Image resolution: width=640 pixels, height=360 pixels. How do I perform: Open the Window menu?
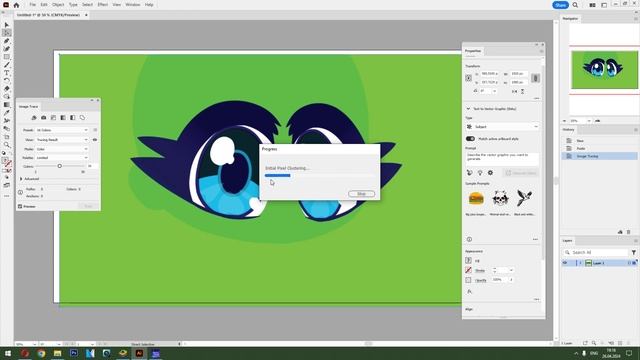(132, 5)
